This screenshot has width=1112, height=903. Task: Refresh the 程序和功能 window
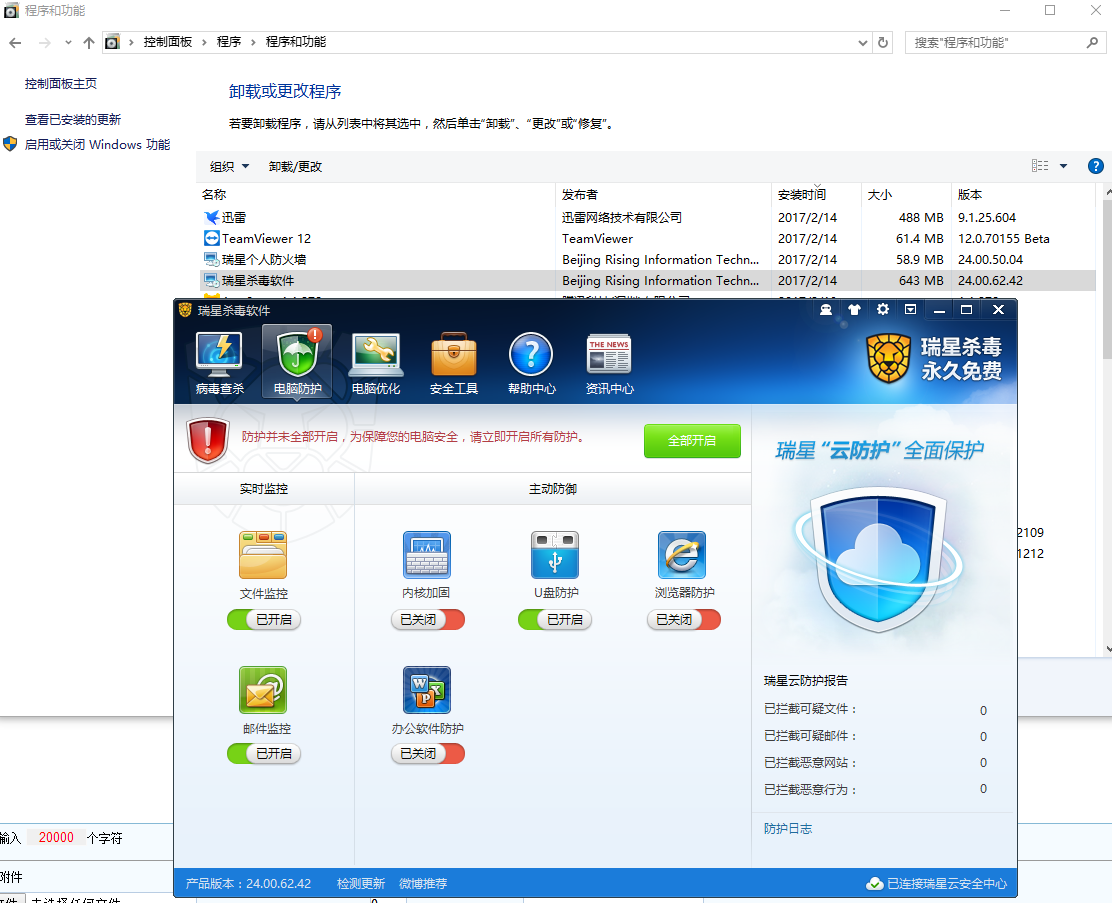tap(883, 43)
